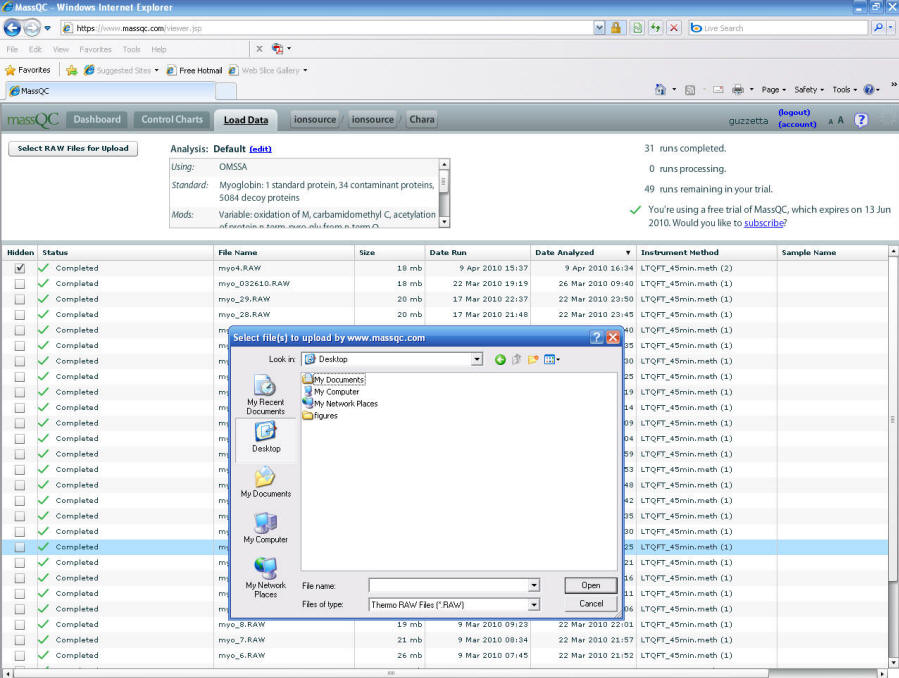Click the IE Help question mark icon
The image size is (899, 678).
click(x=869, y=89)
